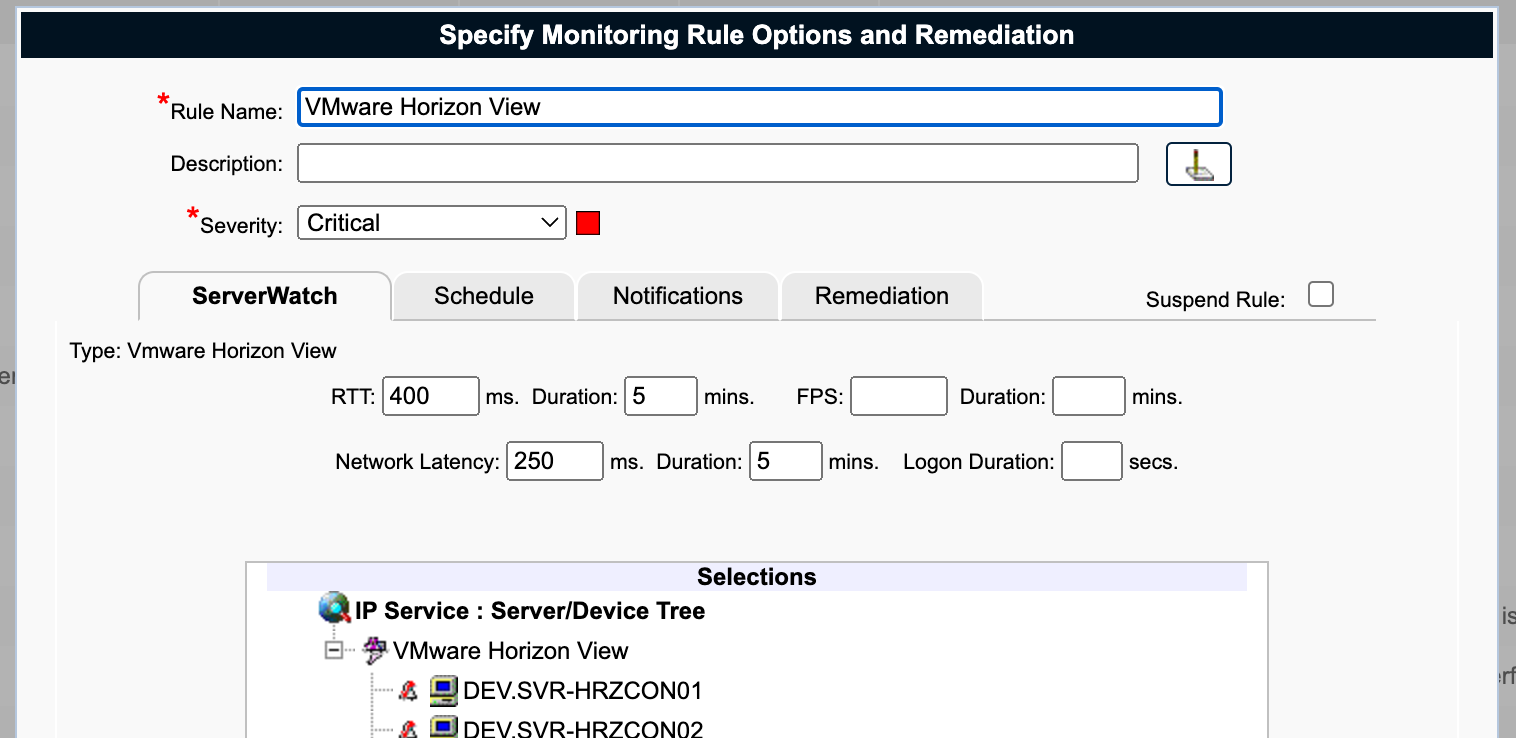Collapse the VMware Horizon View tree node

[x=334, y=651]
